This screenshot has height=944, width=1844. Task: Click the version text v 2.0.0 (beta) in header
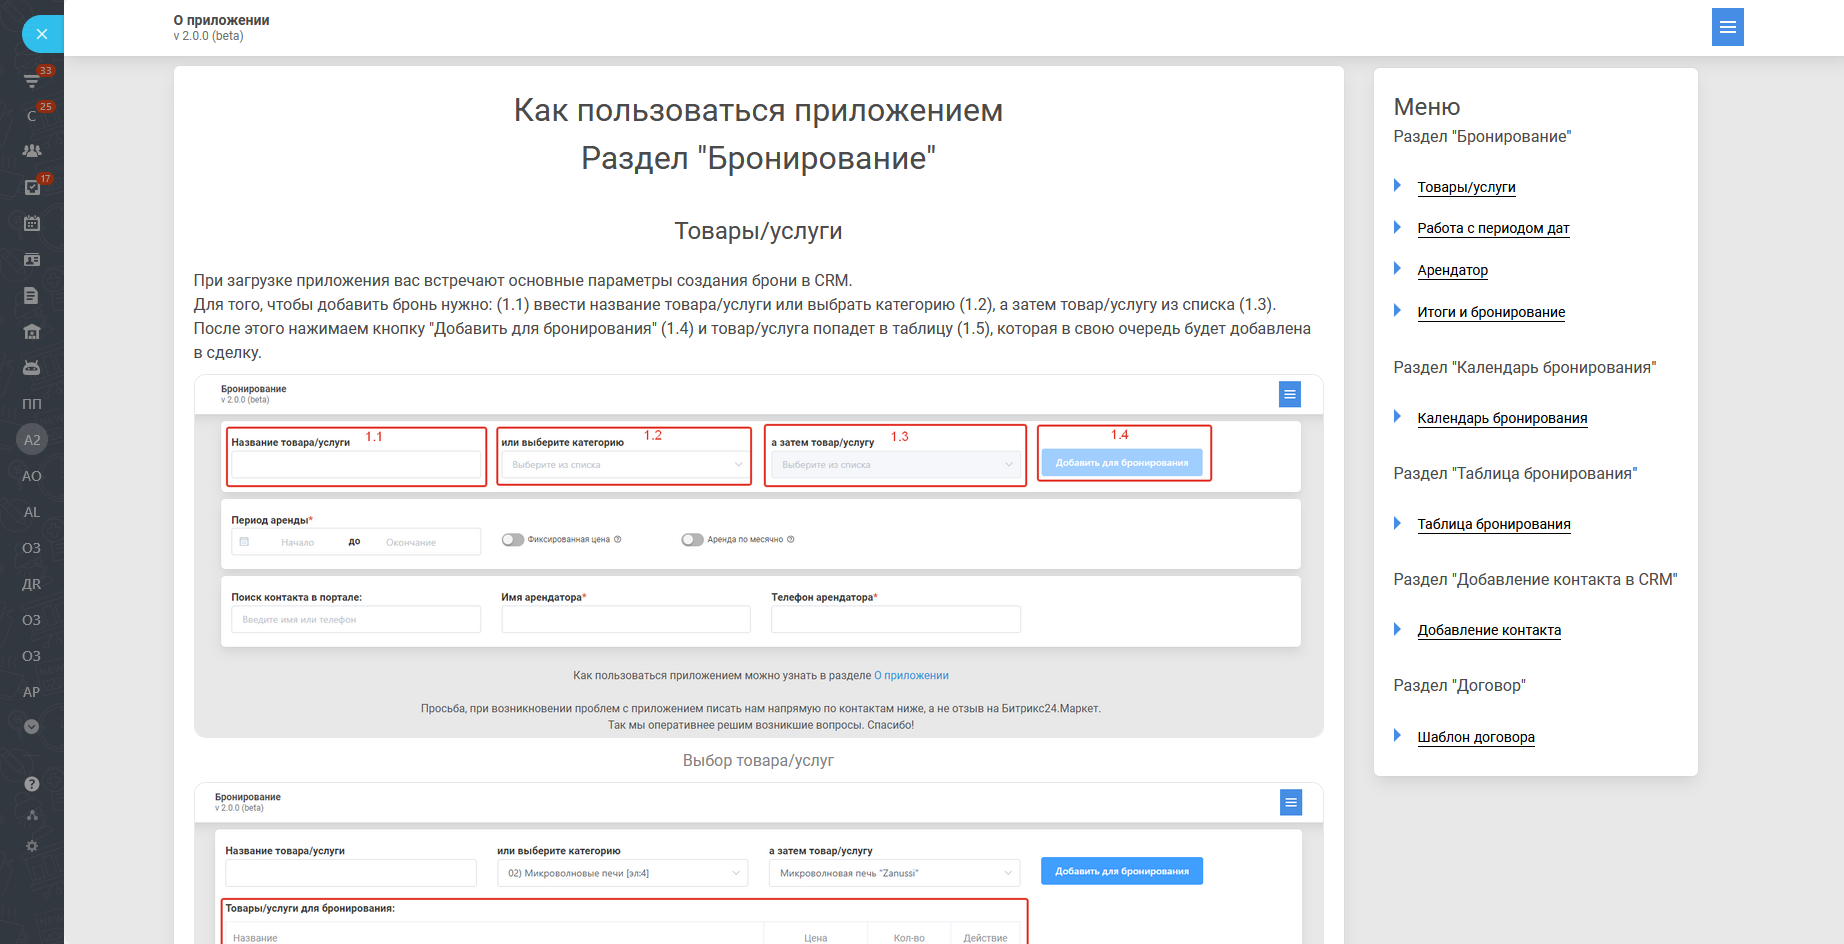(208, 36)
